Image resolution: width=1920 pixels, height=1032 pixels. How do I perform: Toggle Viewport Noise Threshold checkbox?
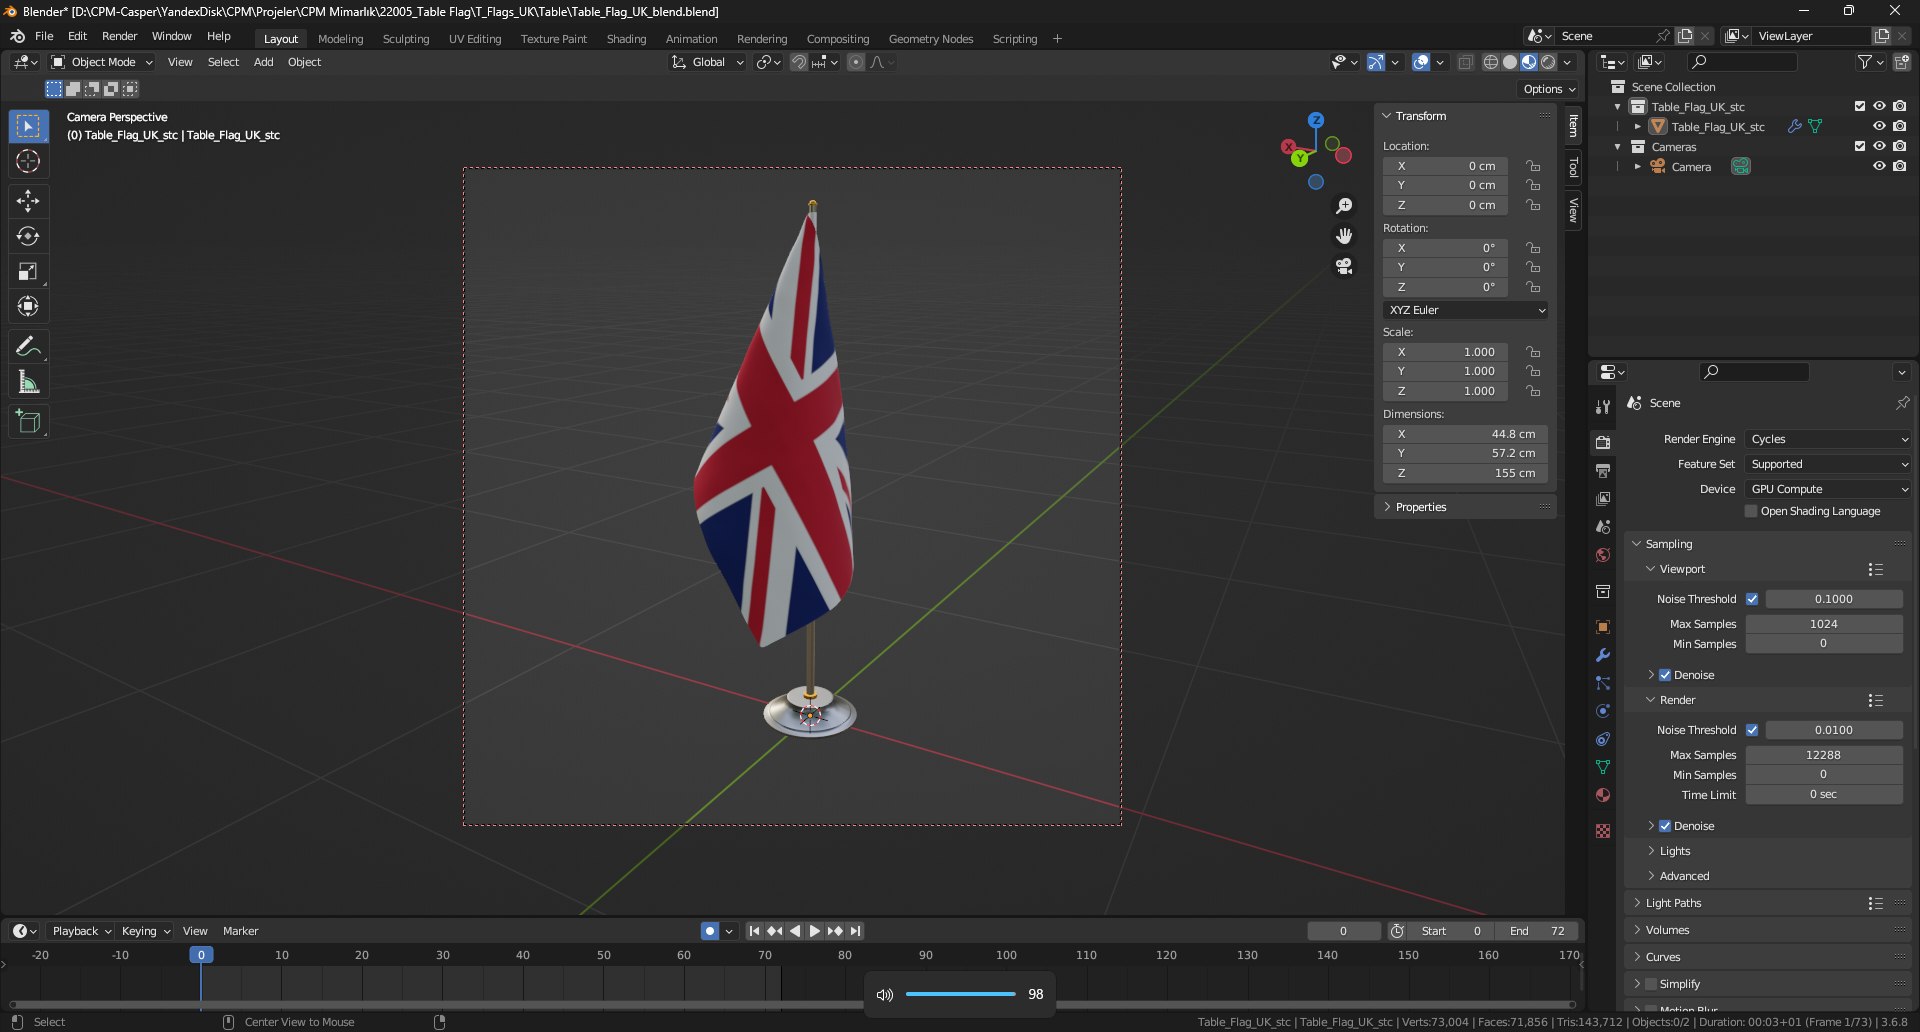1752,599
